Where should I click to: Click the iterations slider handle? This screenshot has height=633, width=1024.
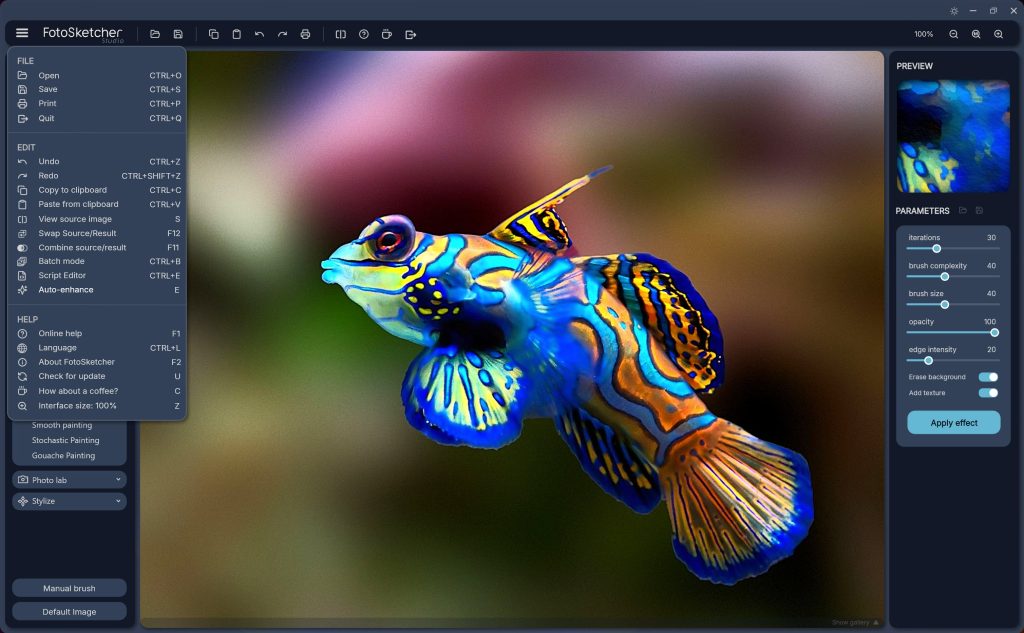936,249
